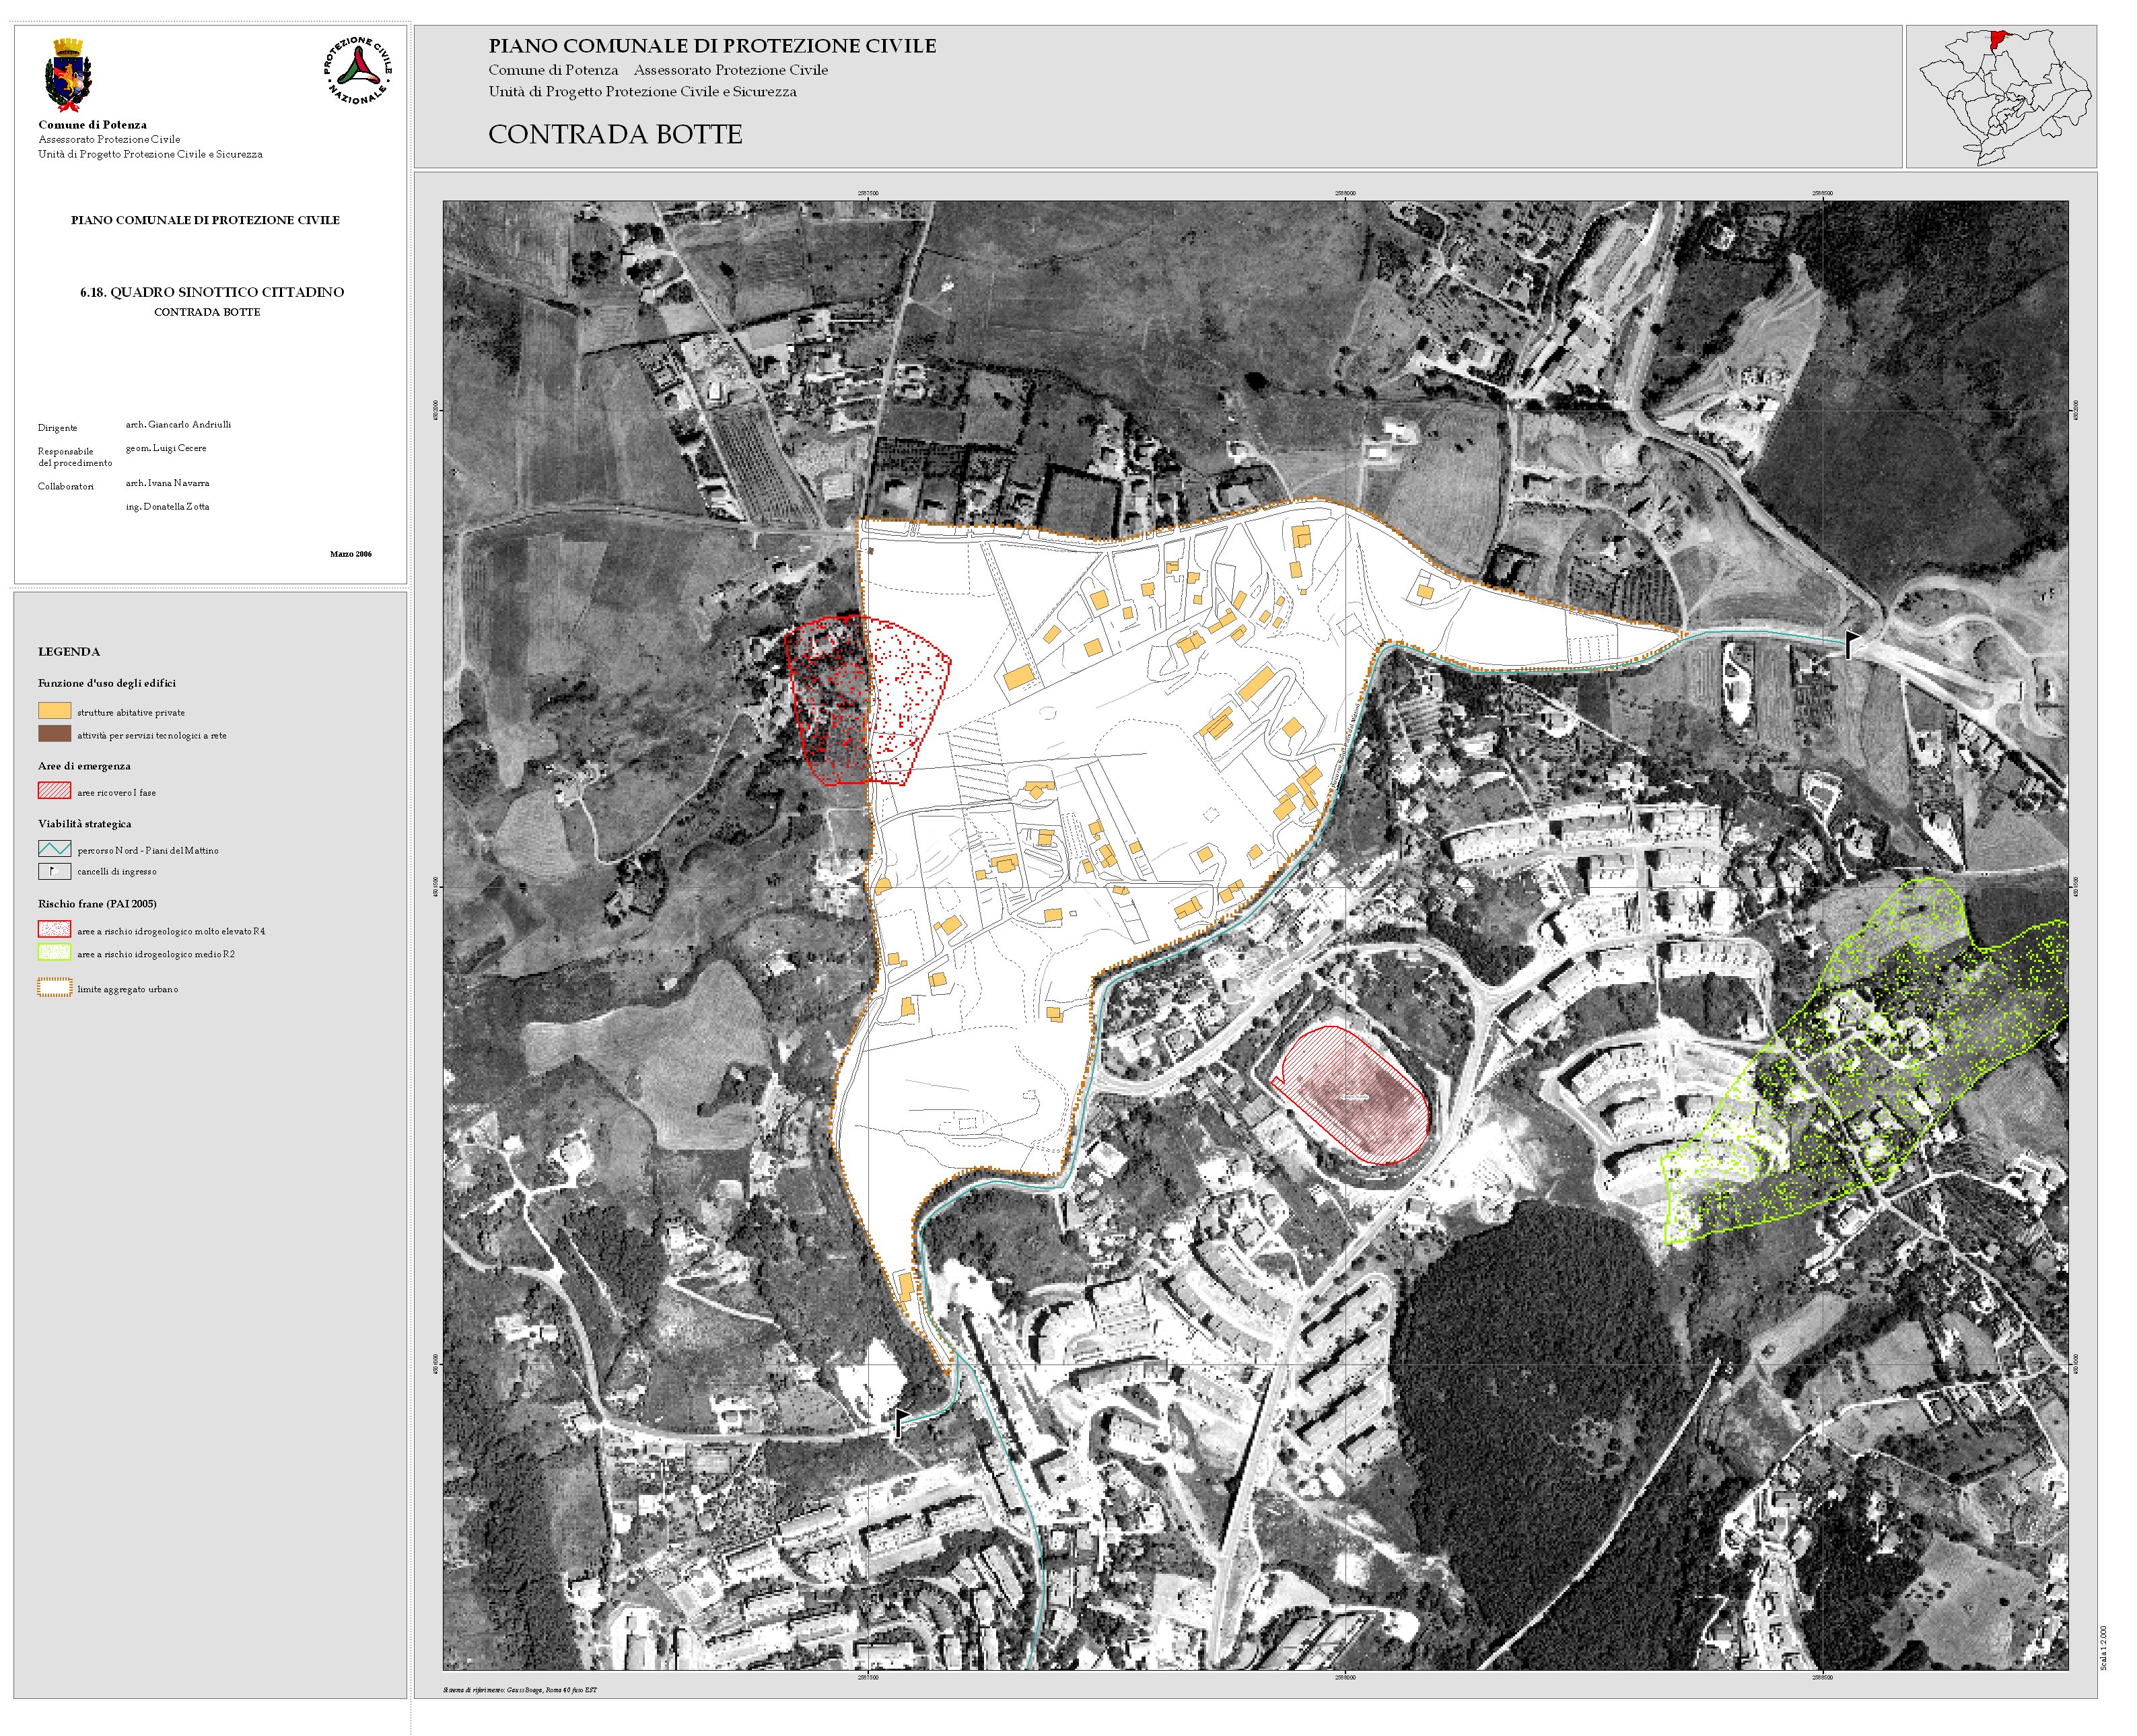Click the brown servizi tecnologici a rete swatch
The height and width of the screenshot is (1736, 2137).
[54, 734]
